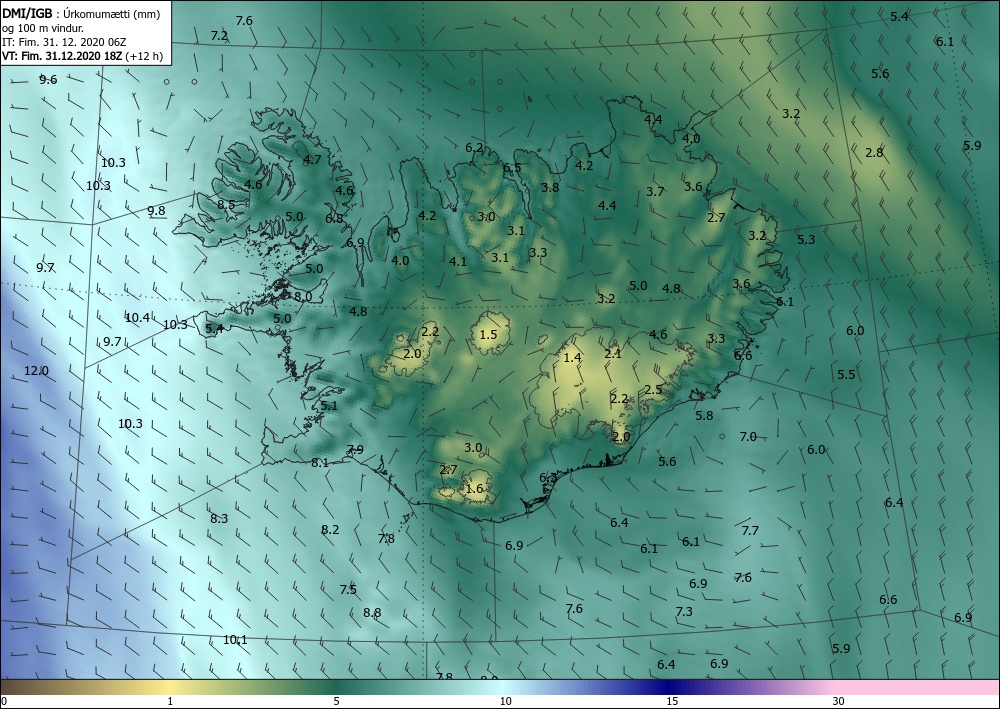The height and width of the screenshot is (709, 1000).
Task: Click the colour scale label '10'
Action: pos(505,701)
